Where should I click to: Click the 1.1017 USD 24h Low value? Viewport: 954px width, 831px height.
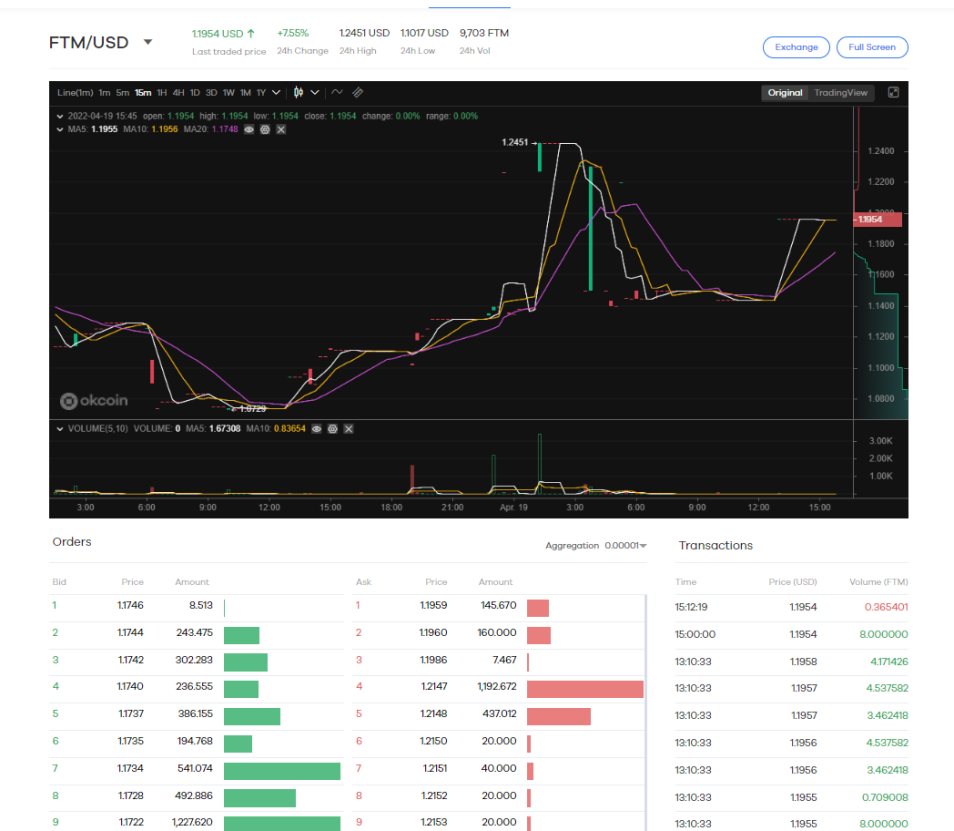[424, 33]
